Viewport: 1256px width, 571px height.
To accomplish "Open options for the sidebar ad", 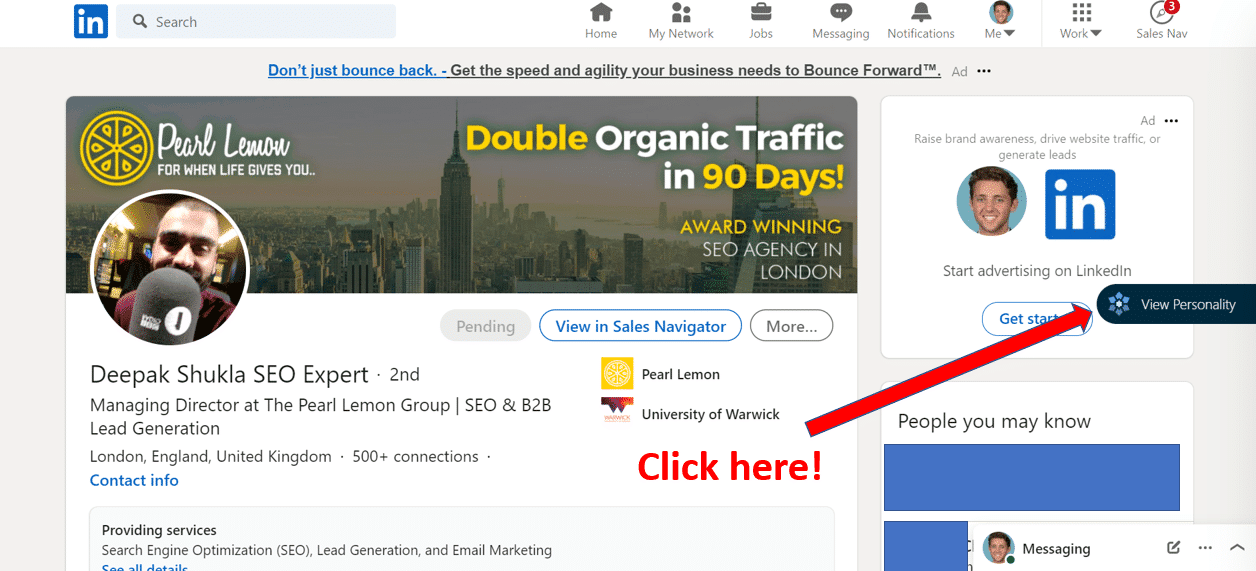I will coord(1171,121).
